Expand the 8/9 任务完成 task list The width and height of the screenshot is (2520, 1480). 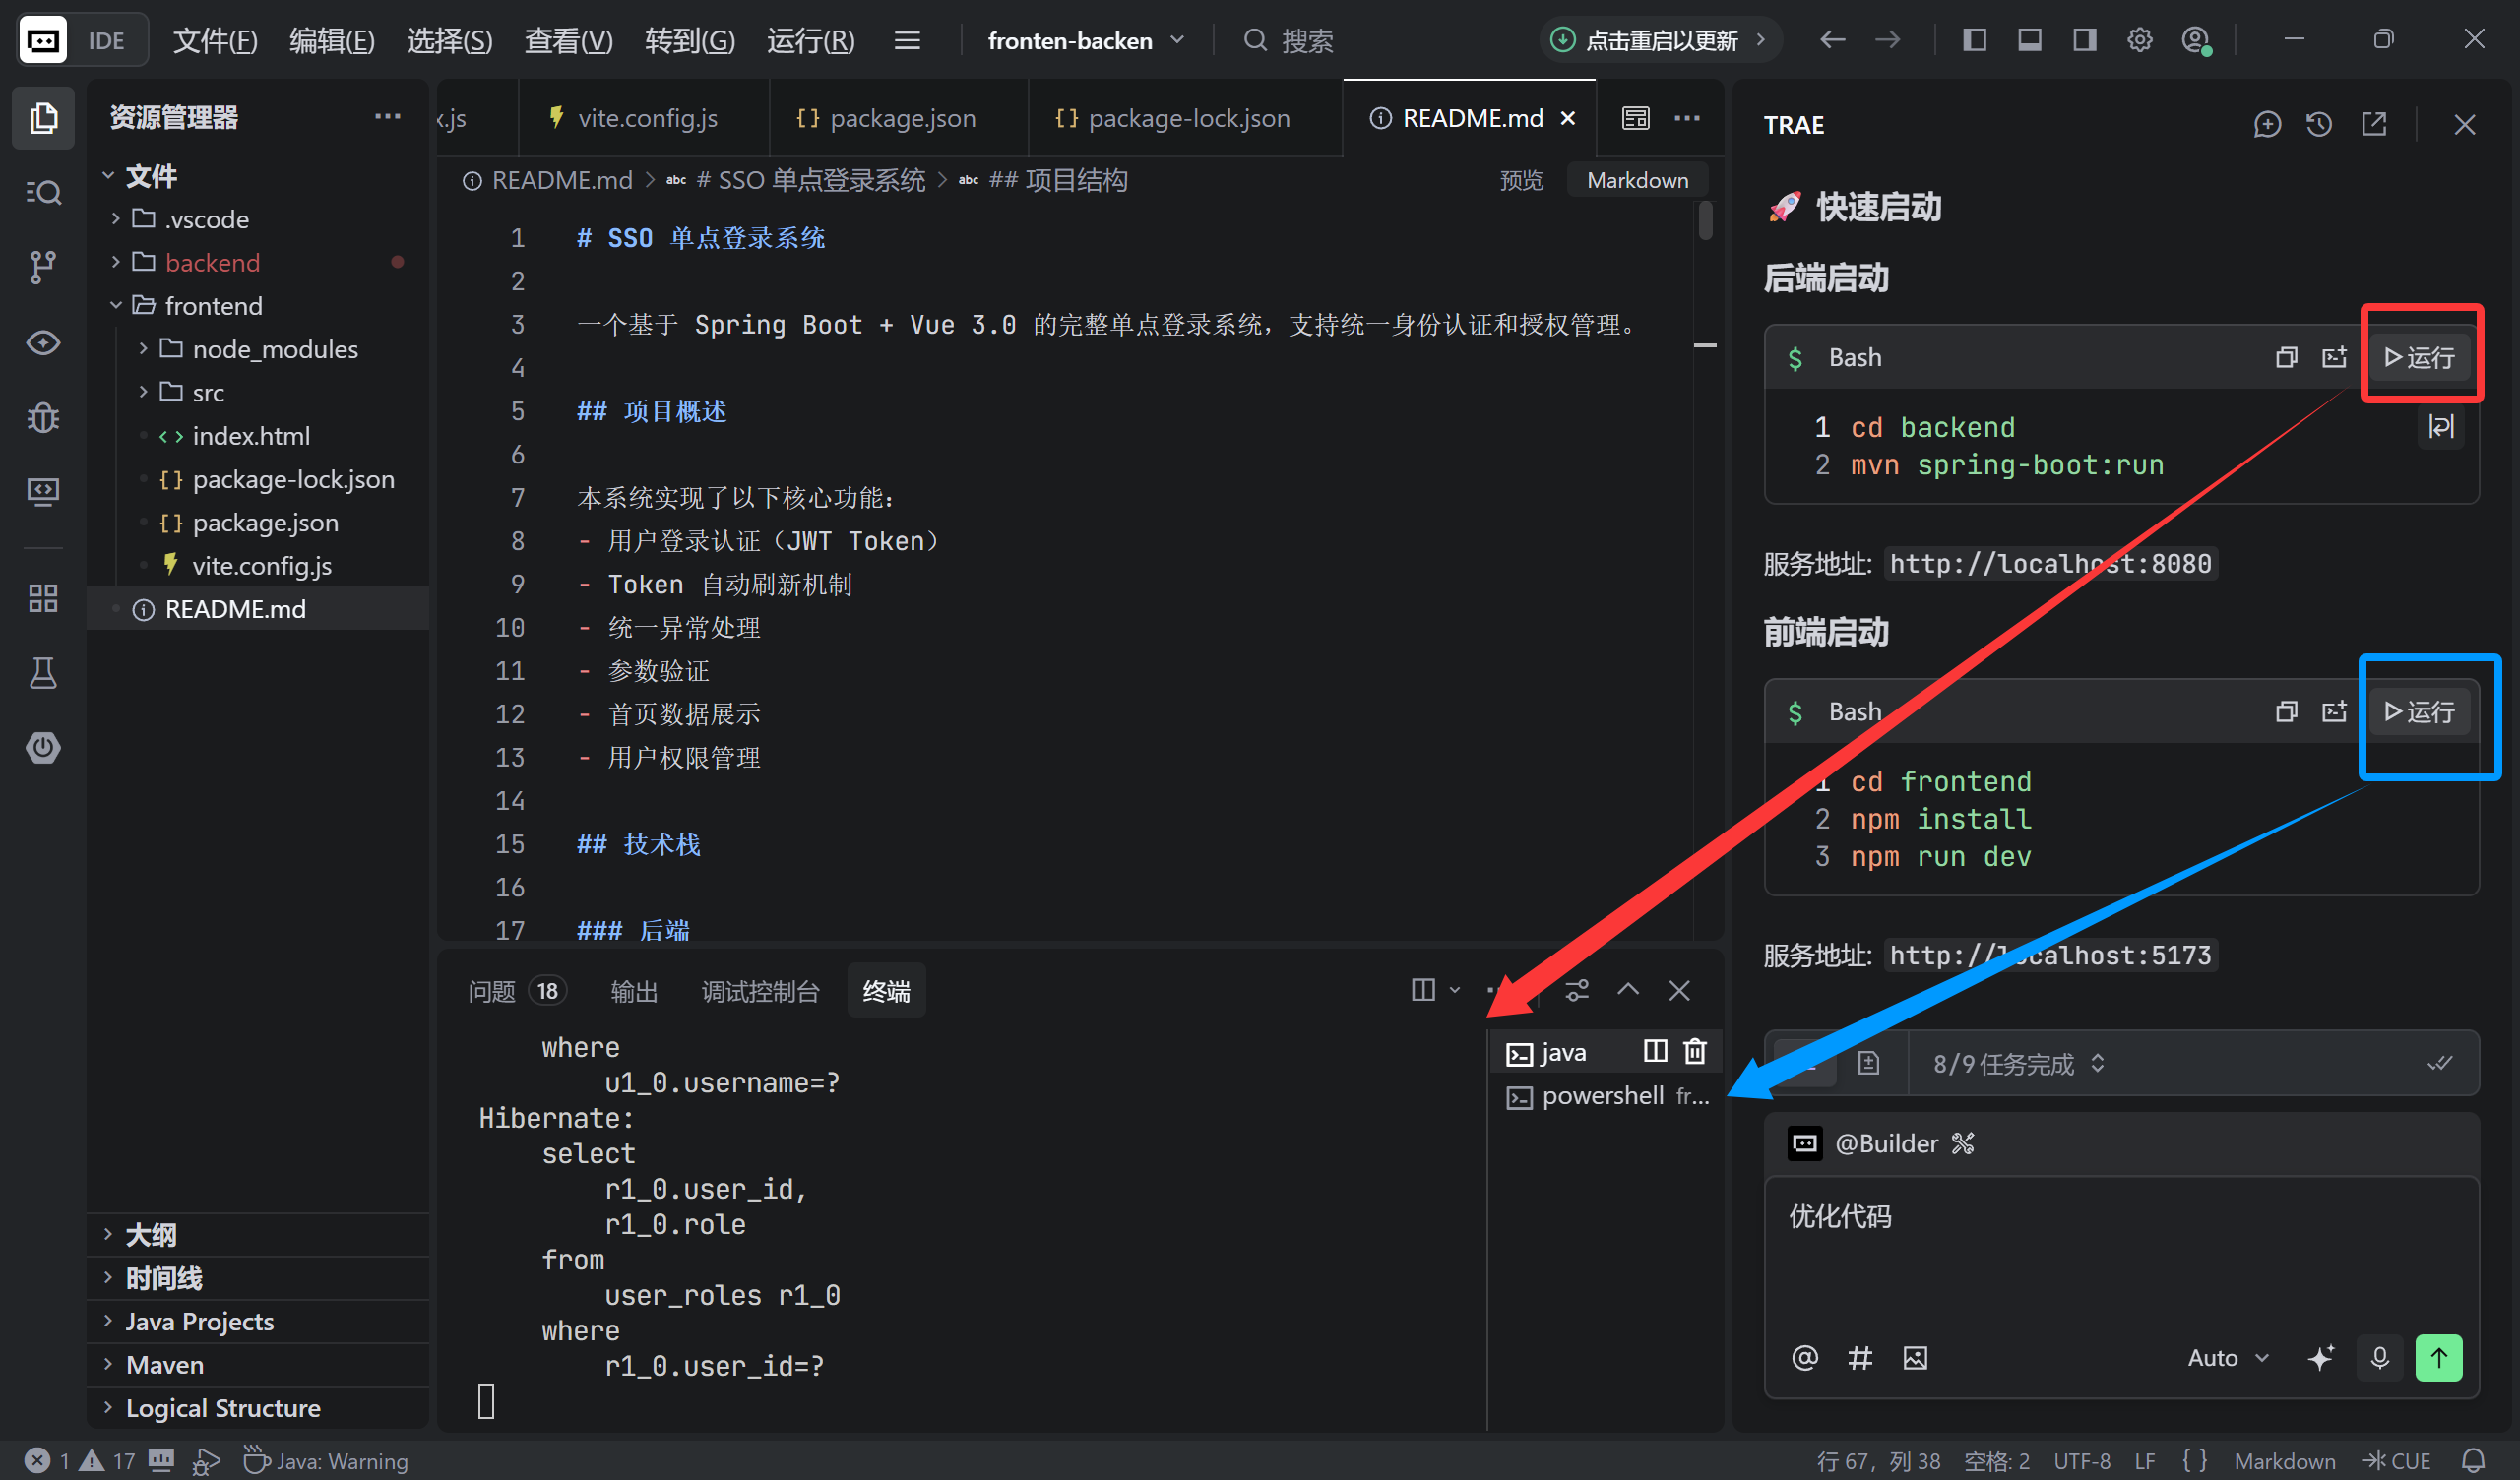(x=2018, y=1063)
